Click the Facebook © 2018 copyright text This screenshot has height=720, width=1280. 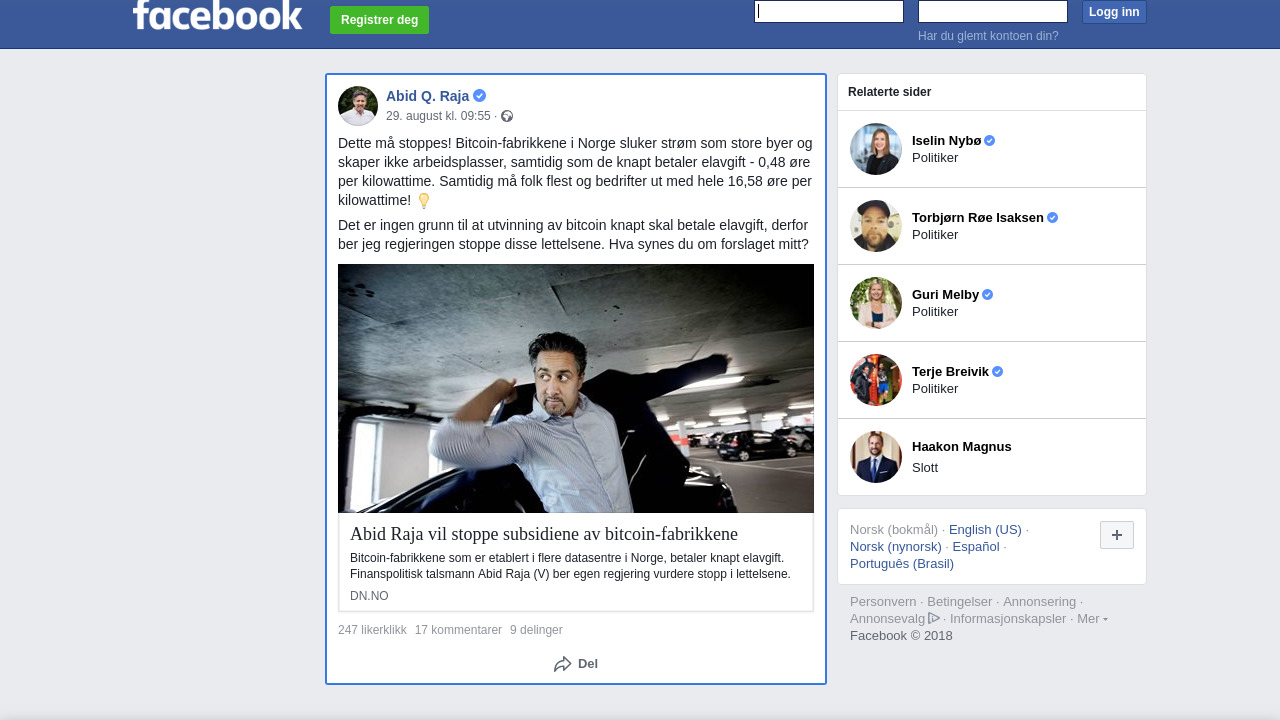(901, 636)
